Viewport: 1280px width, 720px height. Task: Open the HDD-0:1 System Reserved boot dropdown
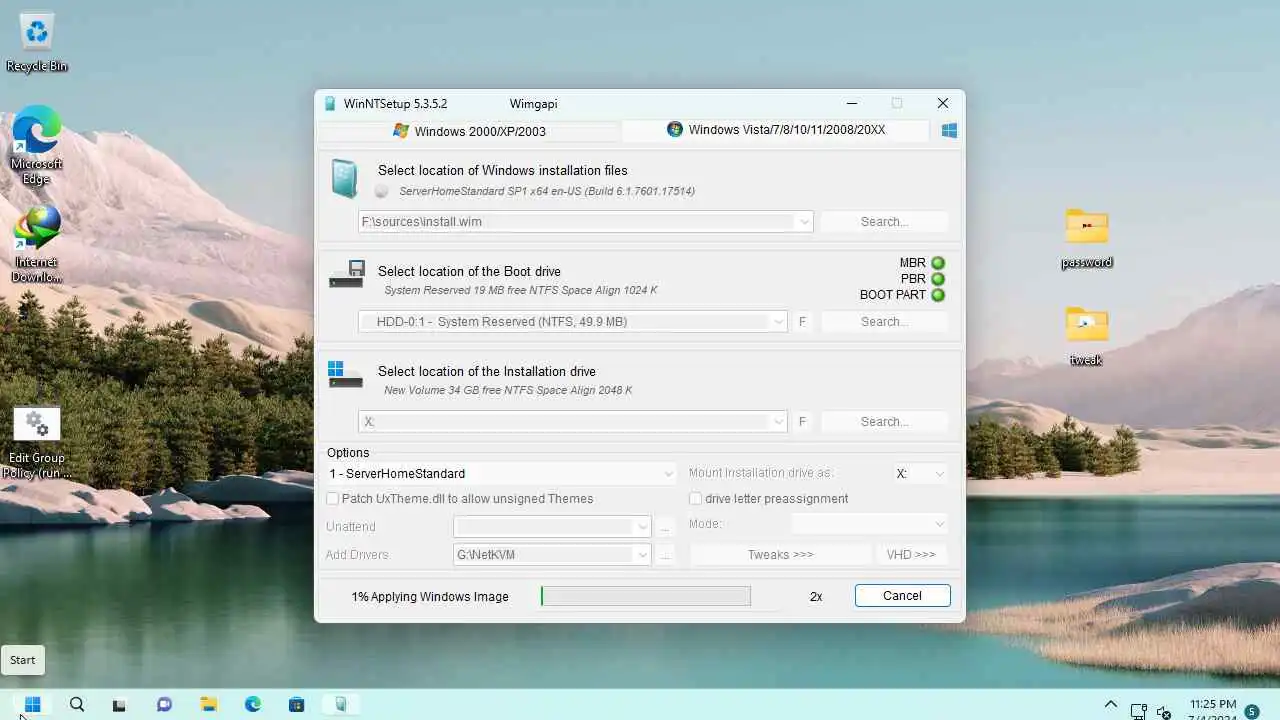(778, 322)
